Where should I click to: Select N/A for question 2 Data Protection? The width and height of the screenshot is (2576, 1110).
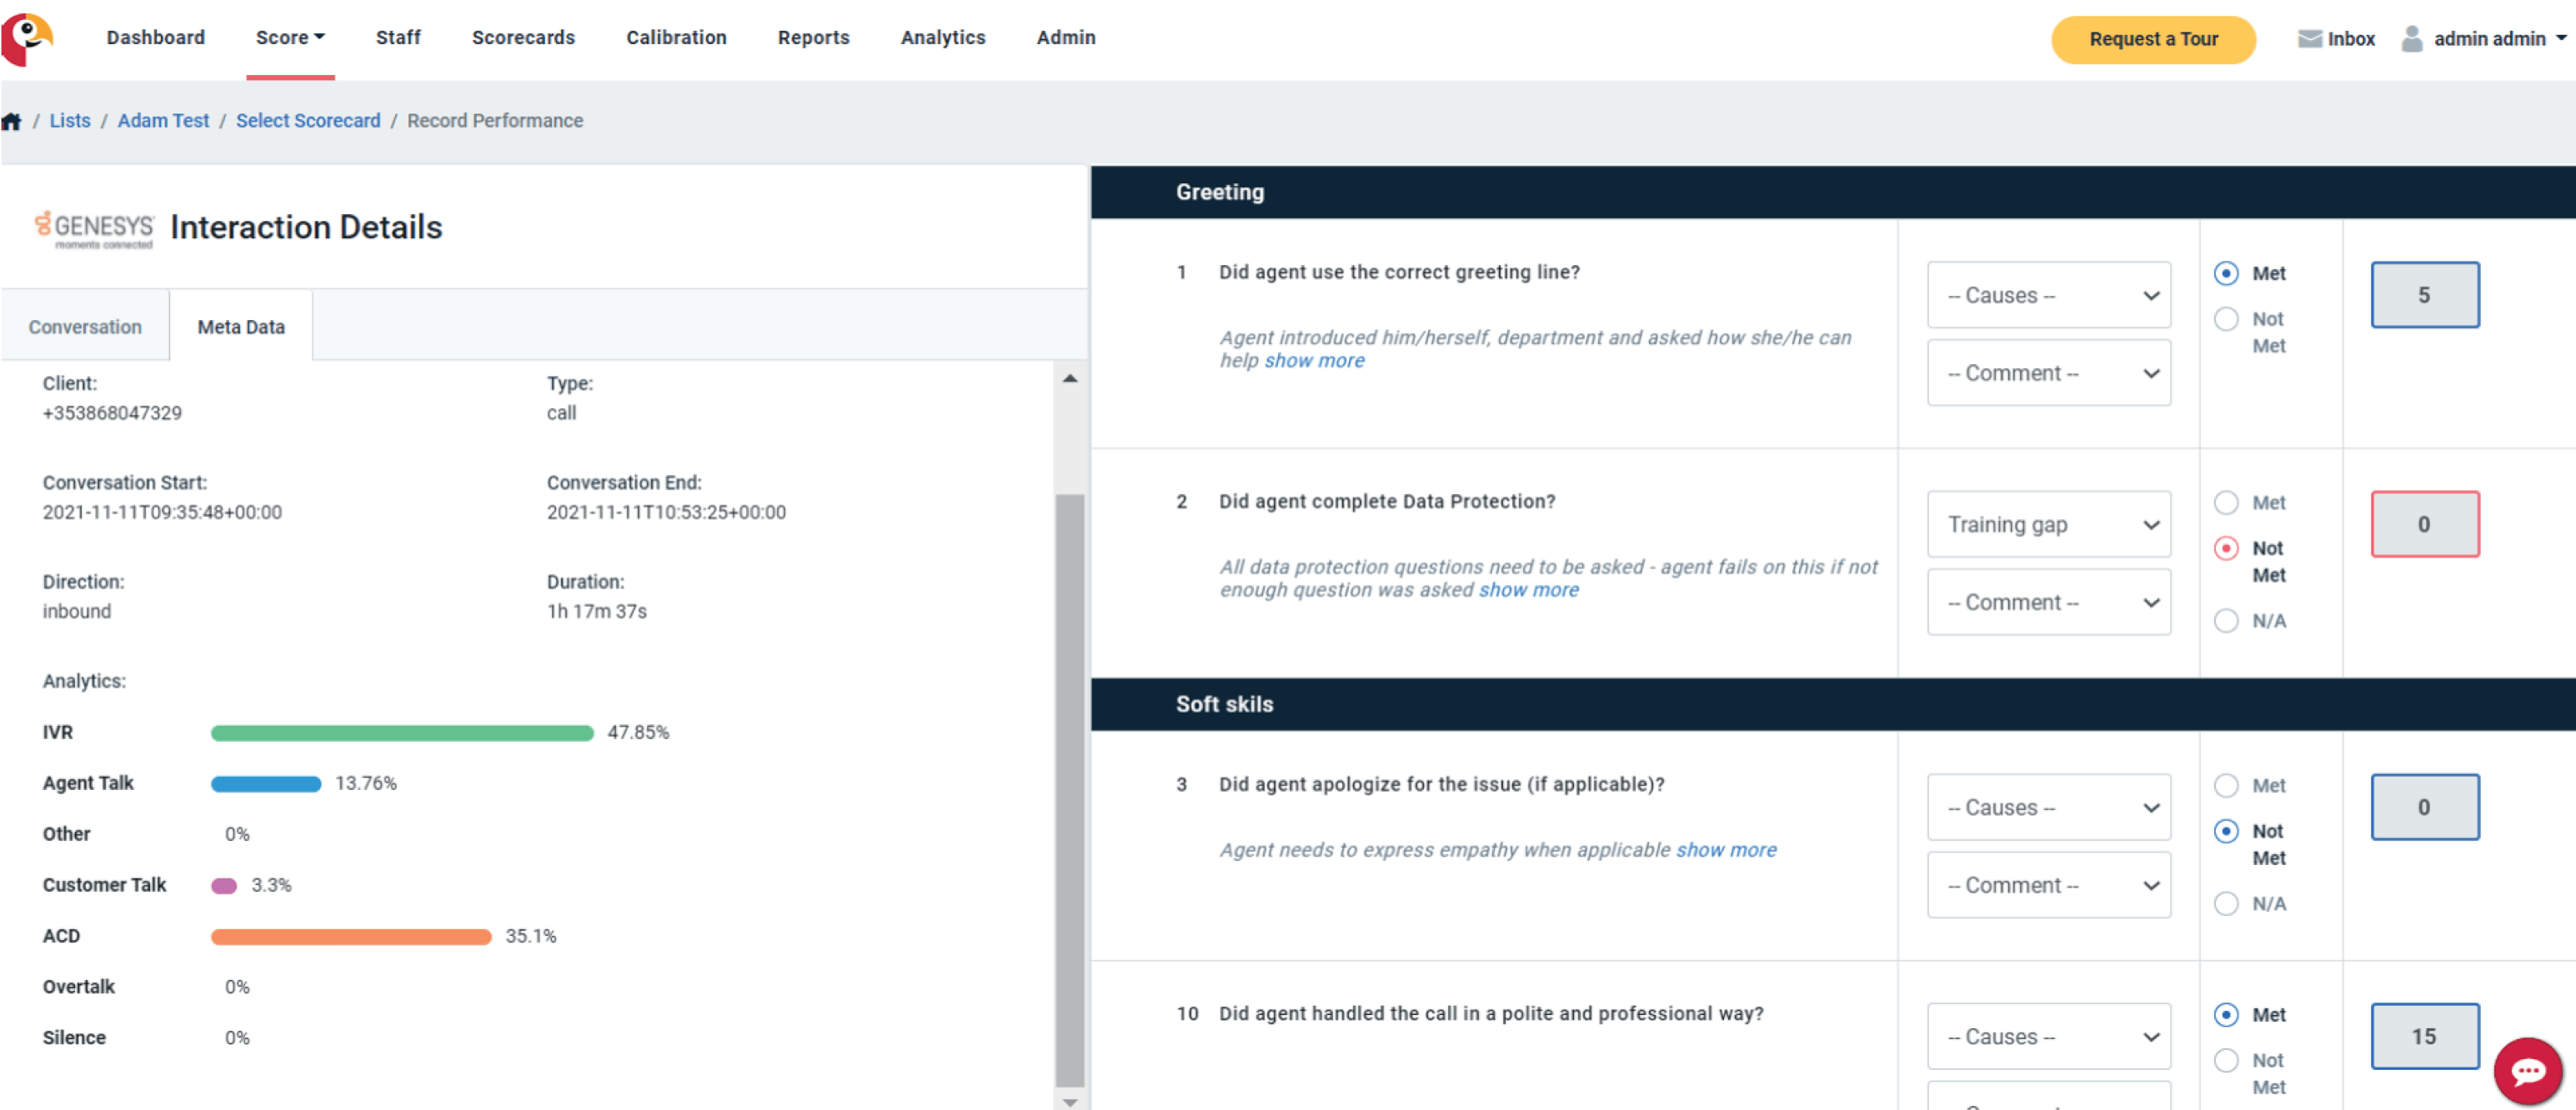pyautogui.click(x=2228, y=619)
